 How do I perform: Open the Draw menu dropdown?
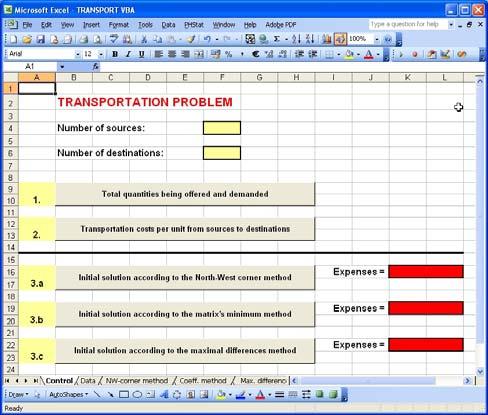(x=18, y=395)
